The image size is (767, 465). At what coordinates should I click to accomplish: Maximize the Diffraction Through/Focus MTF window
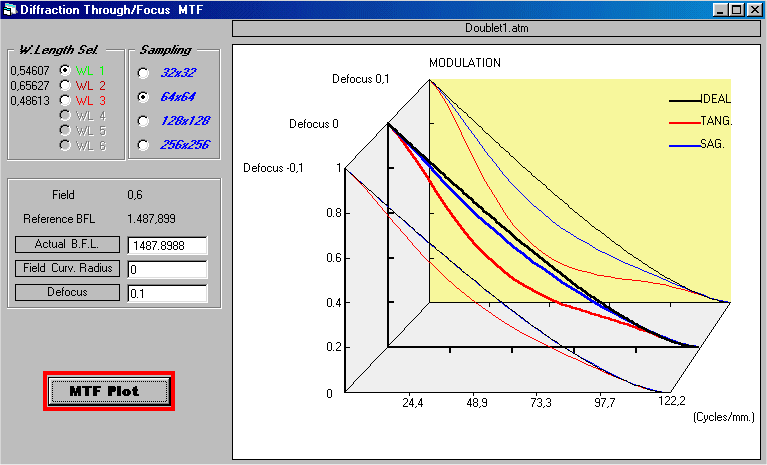(x=736, y=10)
